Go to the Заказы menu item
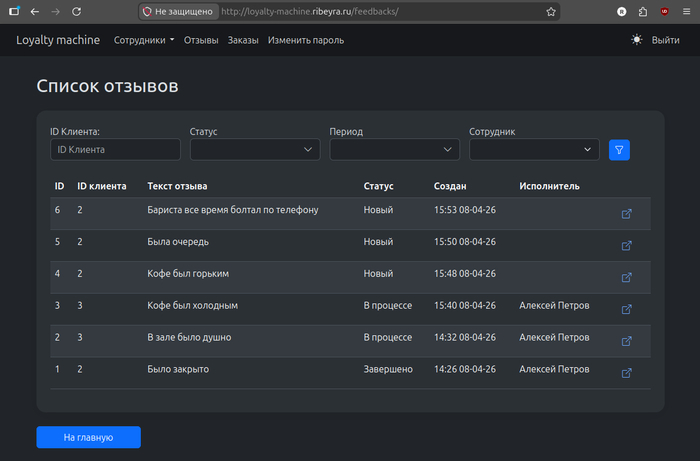The width and height of the screenshot is (700, 461). click(x=243, y=41)
